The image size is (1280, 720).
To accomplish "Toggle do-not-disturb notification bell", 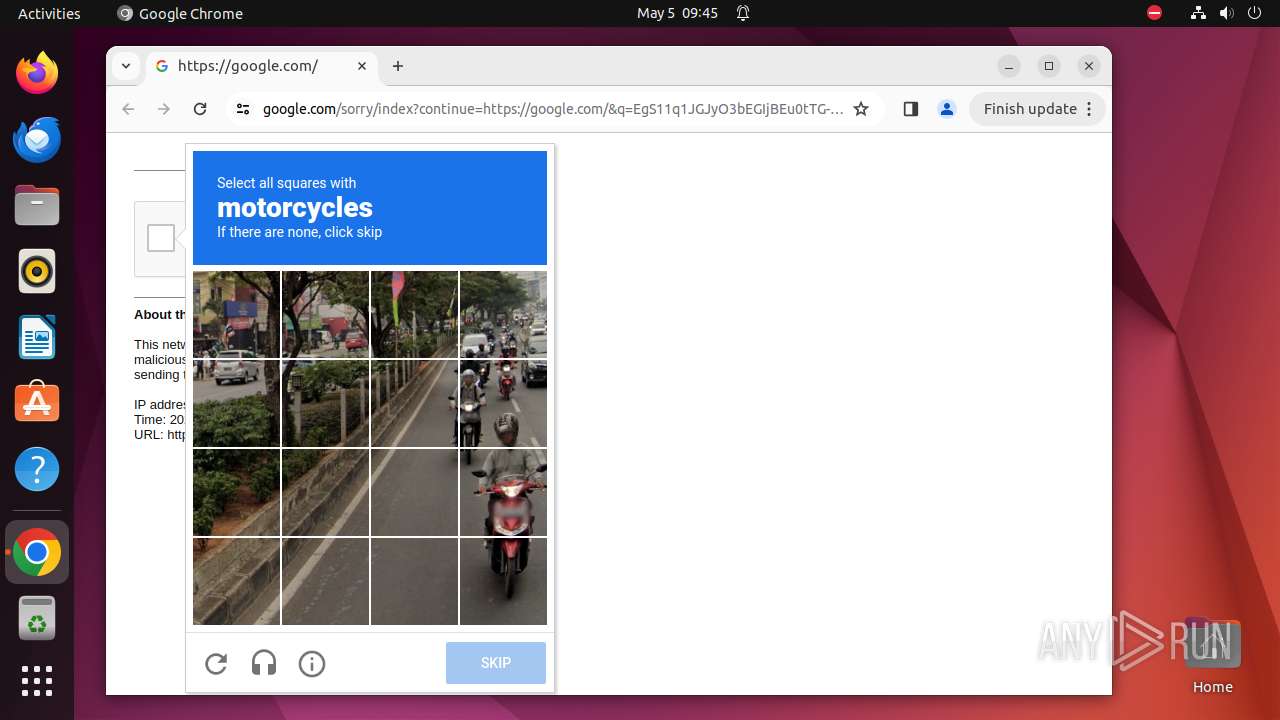I will 743,13.
